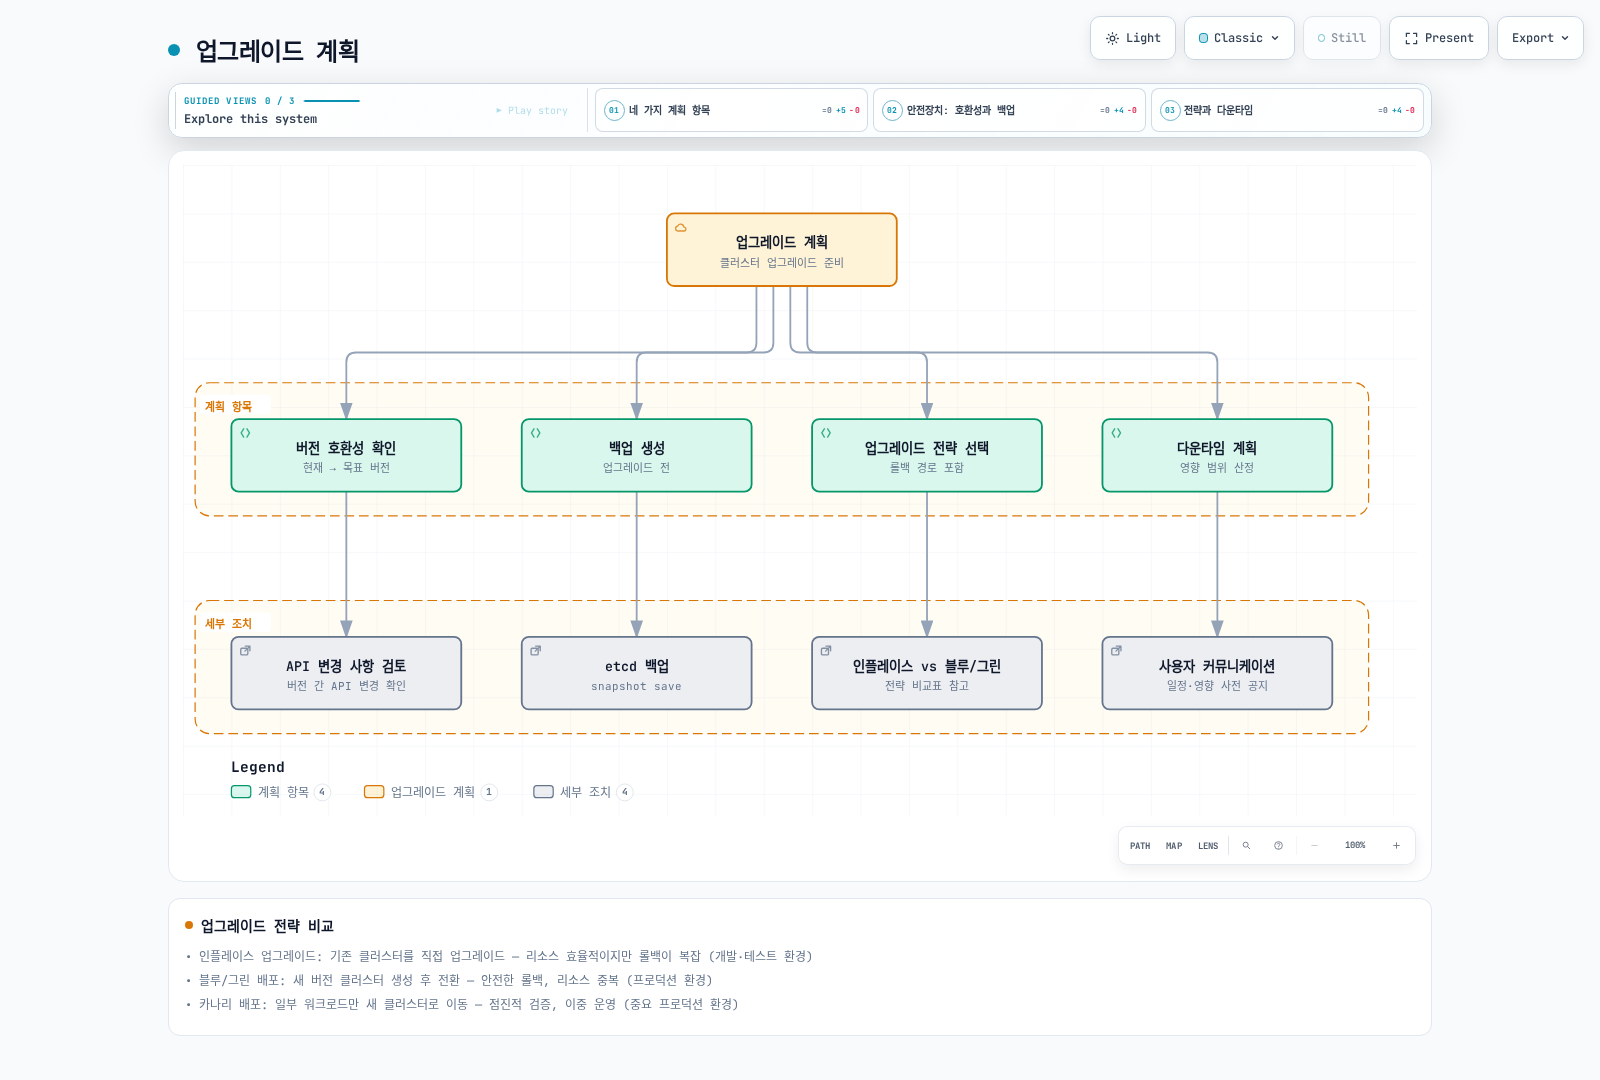The image size is (1600, 1080).
Task: Open guided view 네 가지 계획 항목
Action: (731, 110)
